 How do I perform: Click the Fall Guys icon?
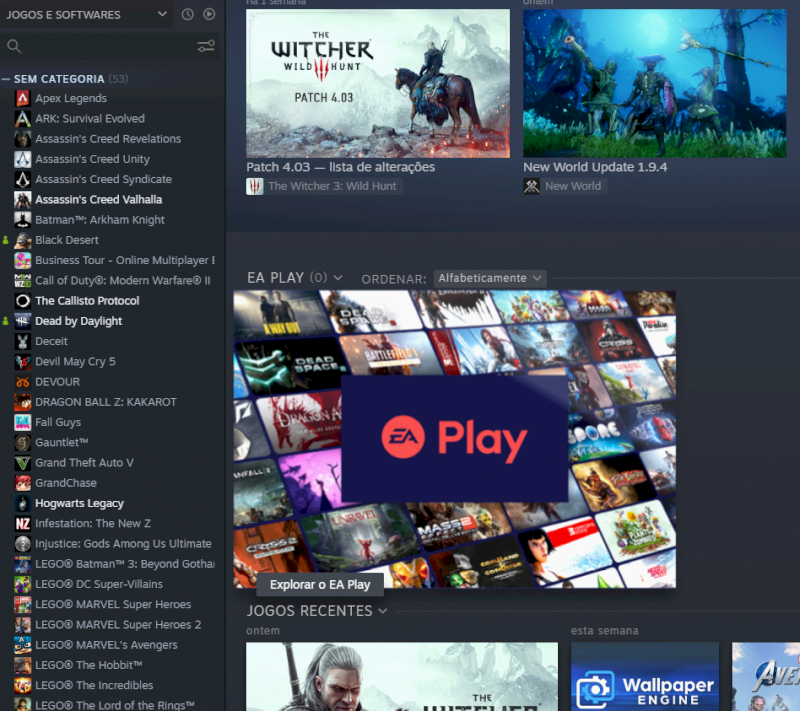22,422
